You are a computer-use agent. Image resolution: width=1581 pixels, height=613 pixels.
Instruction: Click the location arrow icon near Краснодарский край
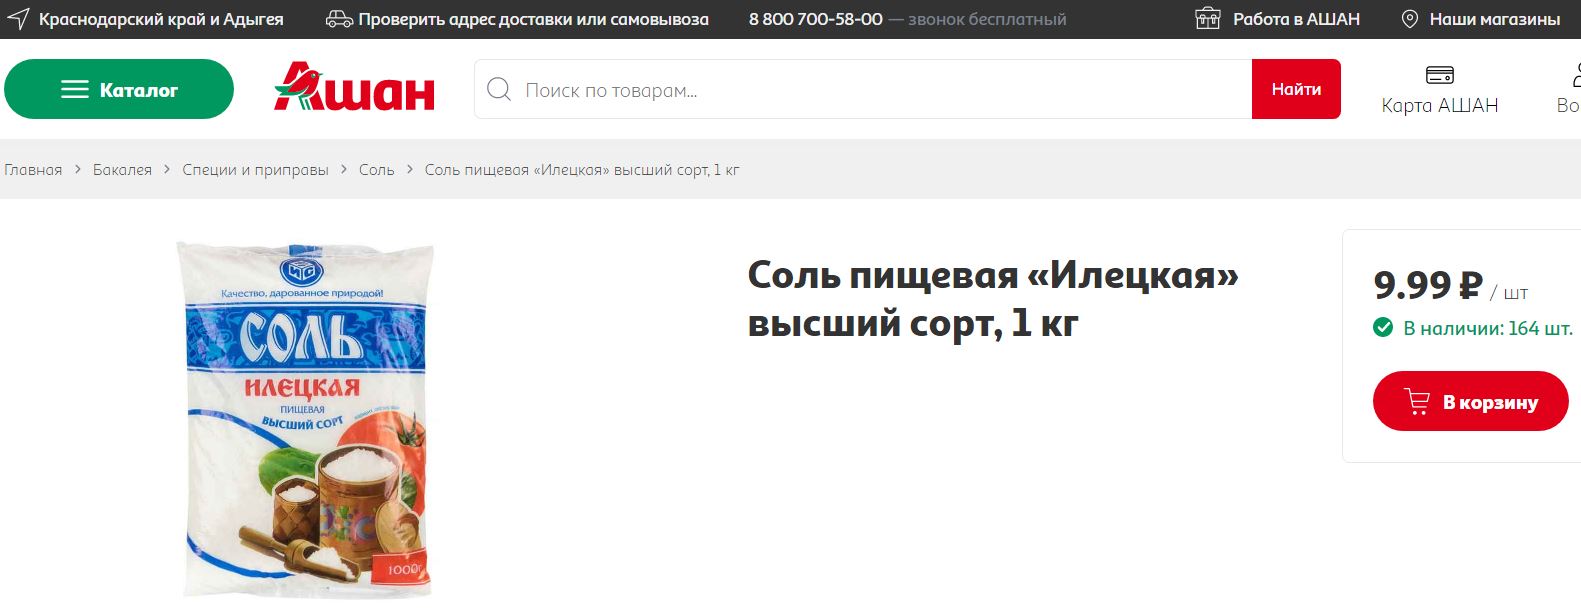pos(18,19)
